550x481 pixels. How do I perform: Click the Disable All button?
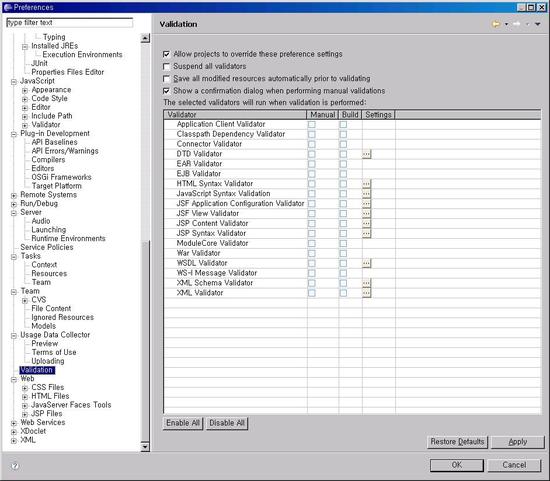point(227,423)
